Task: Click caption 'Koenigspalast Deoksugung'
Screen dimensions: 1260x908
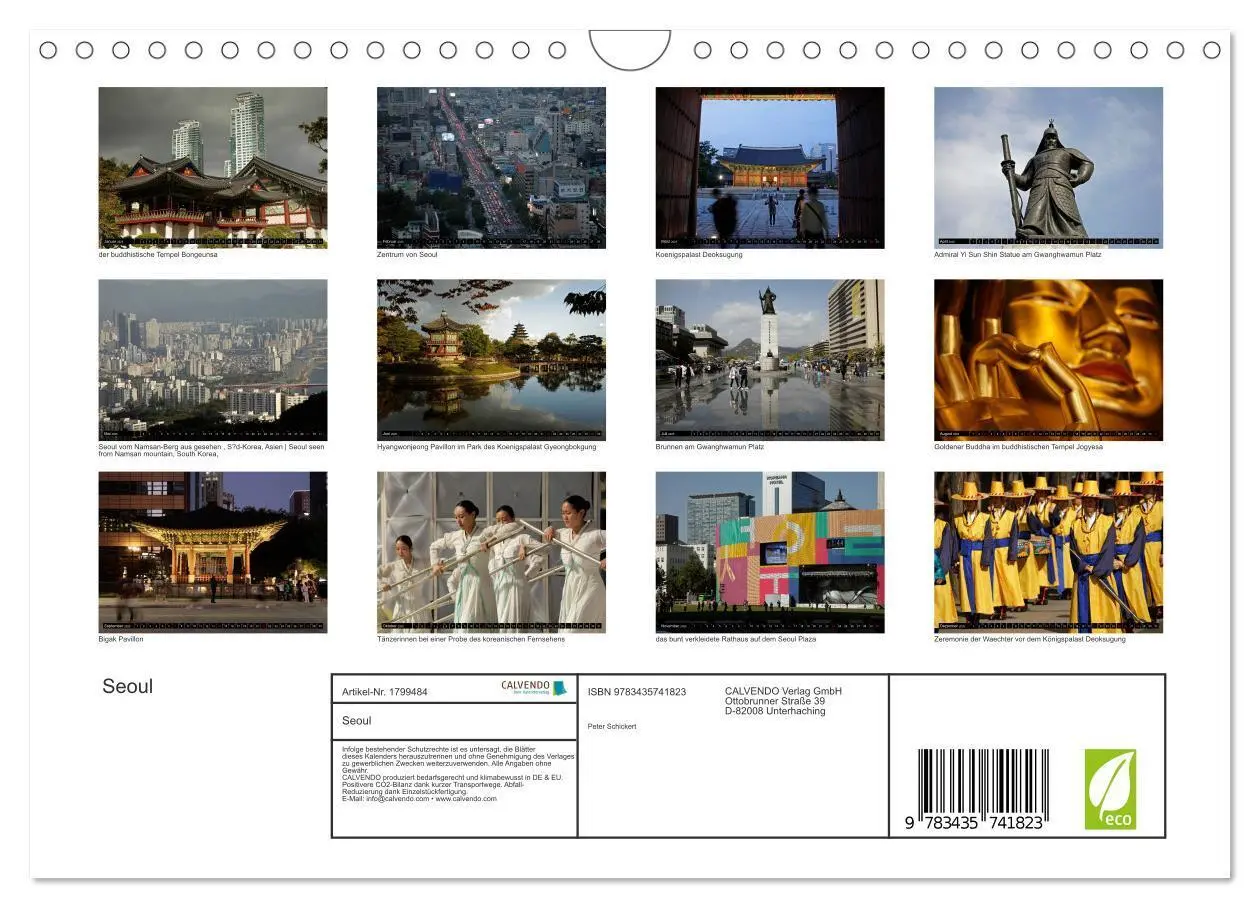Action: (x=699, y=254)
